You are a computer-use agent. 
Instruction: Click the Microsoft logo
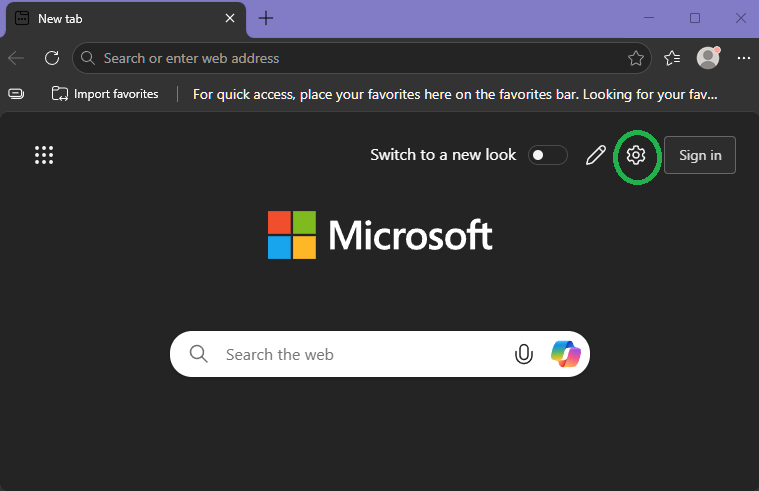pos(380,235)
